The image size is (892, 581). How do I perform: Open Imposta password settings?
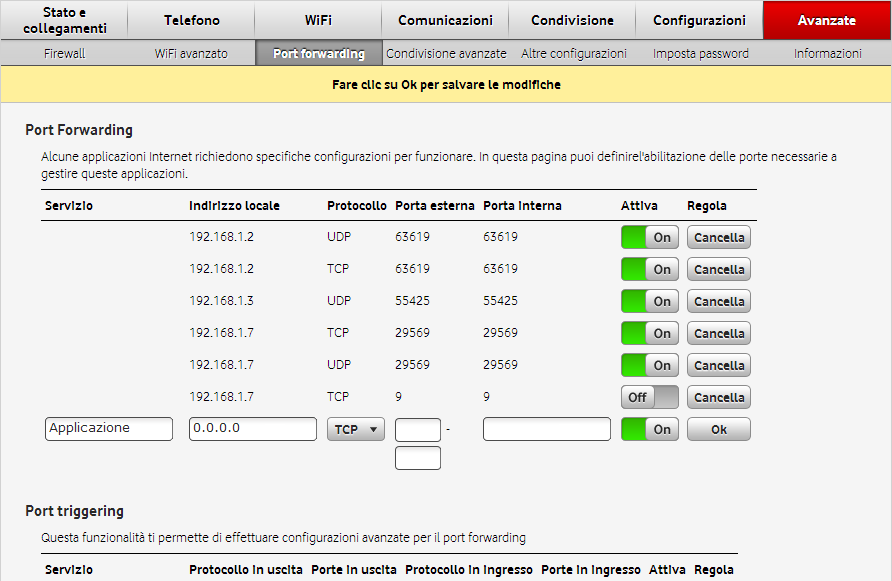click(698, 53)
